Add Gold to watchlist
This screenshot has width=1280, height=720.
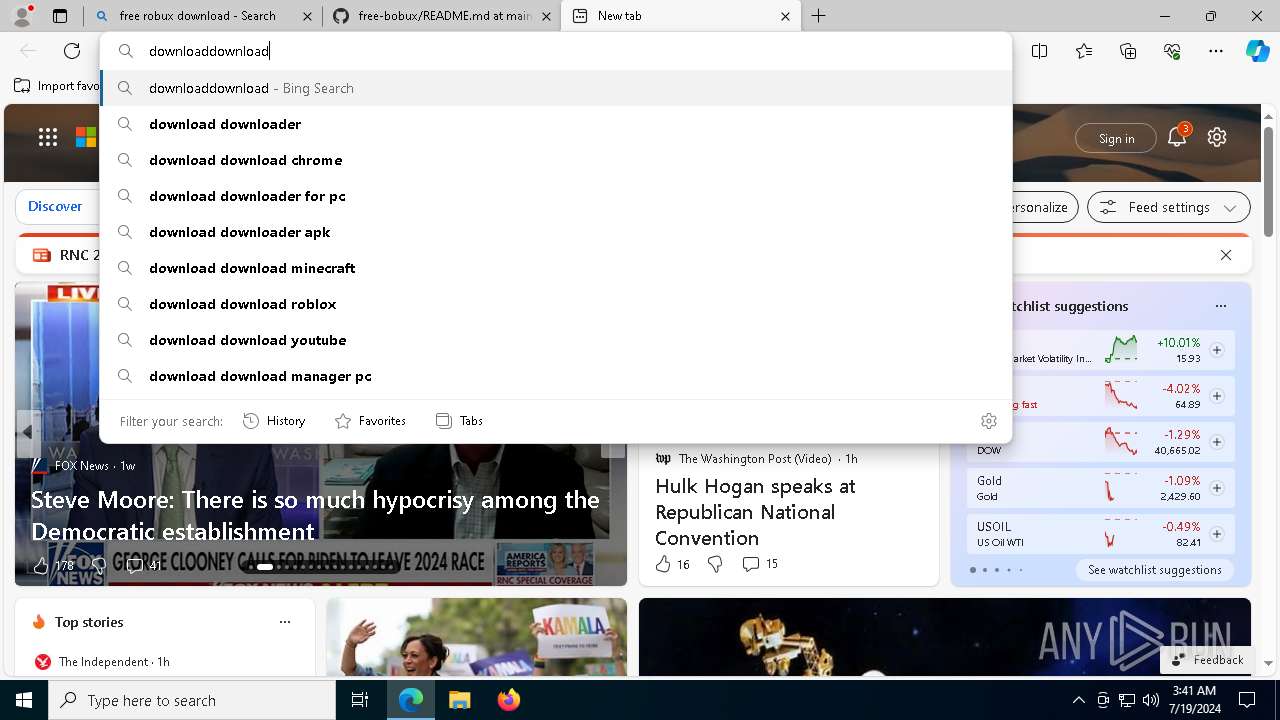coord(1217,488)
